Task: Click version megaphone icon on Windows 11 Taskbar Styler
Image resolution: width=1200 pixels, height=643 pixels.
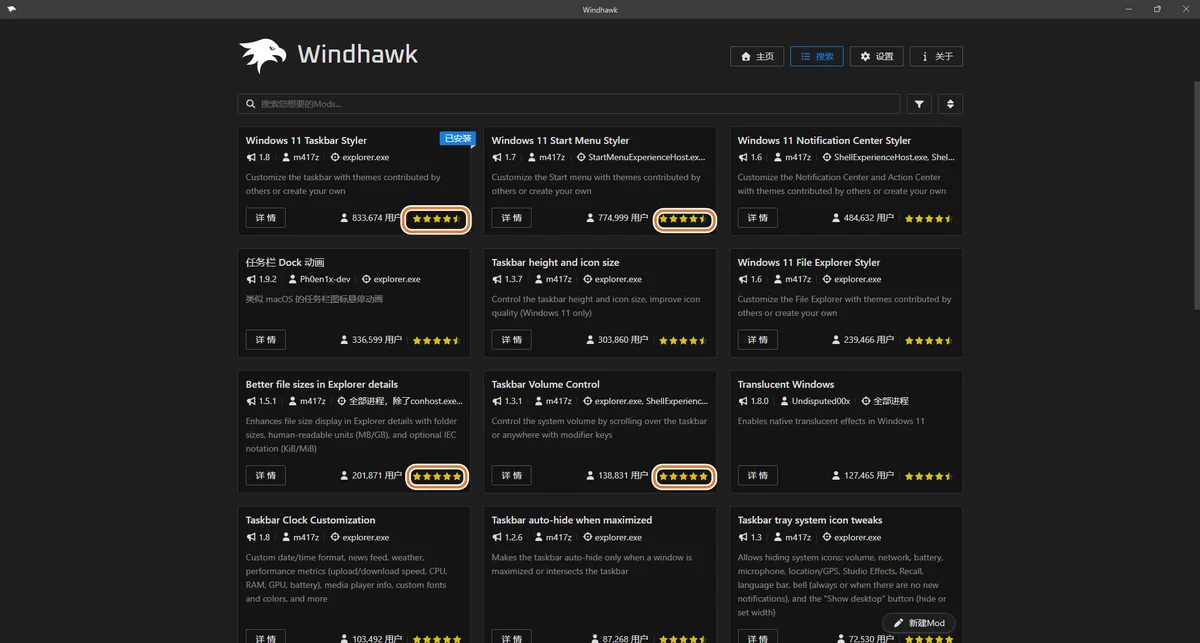Action: point(251,157)
